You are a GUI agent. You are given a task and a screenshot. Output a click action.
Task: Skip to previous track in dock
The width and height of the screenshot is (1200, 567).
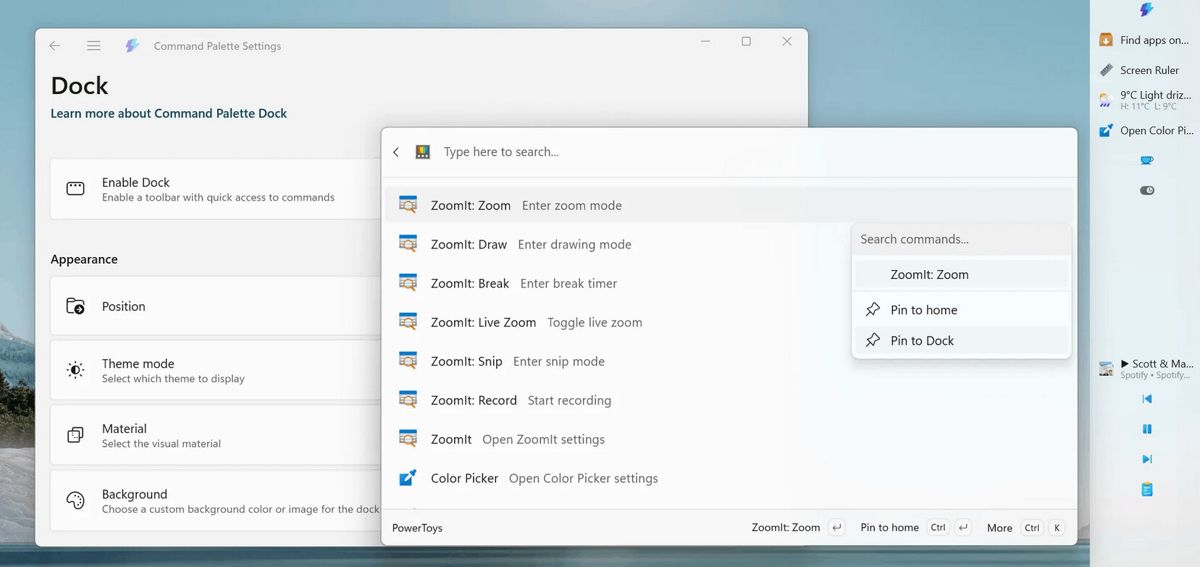click(1147, 399)
